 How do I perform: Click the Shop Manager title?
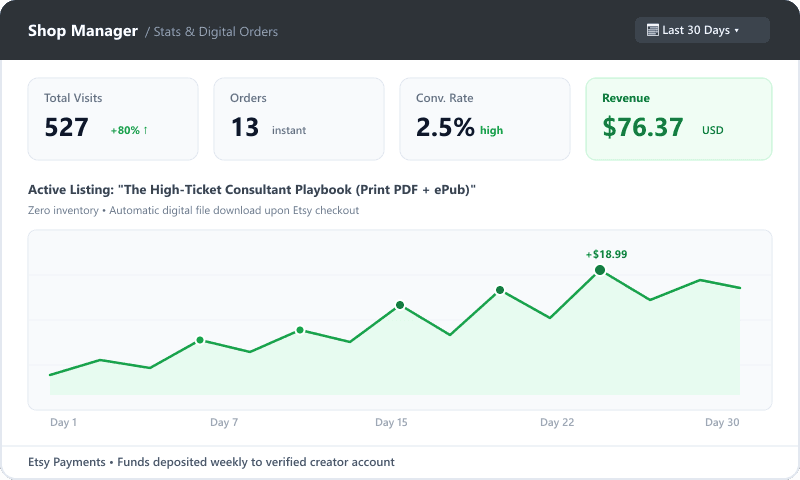point(83,31)
